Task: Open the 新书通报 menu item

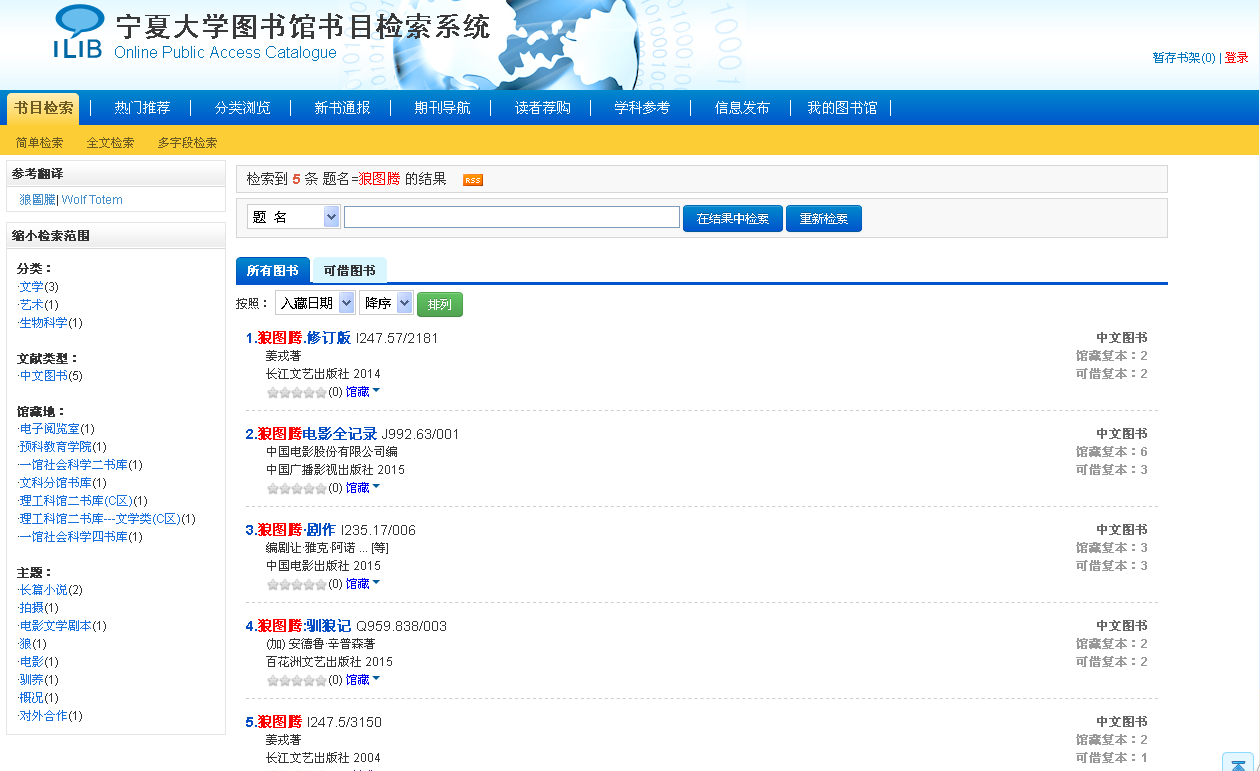Action: pyautogui.click(x=342, y=108)
